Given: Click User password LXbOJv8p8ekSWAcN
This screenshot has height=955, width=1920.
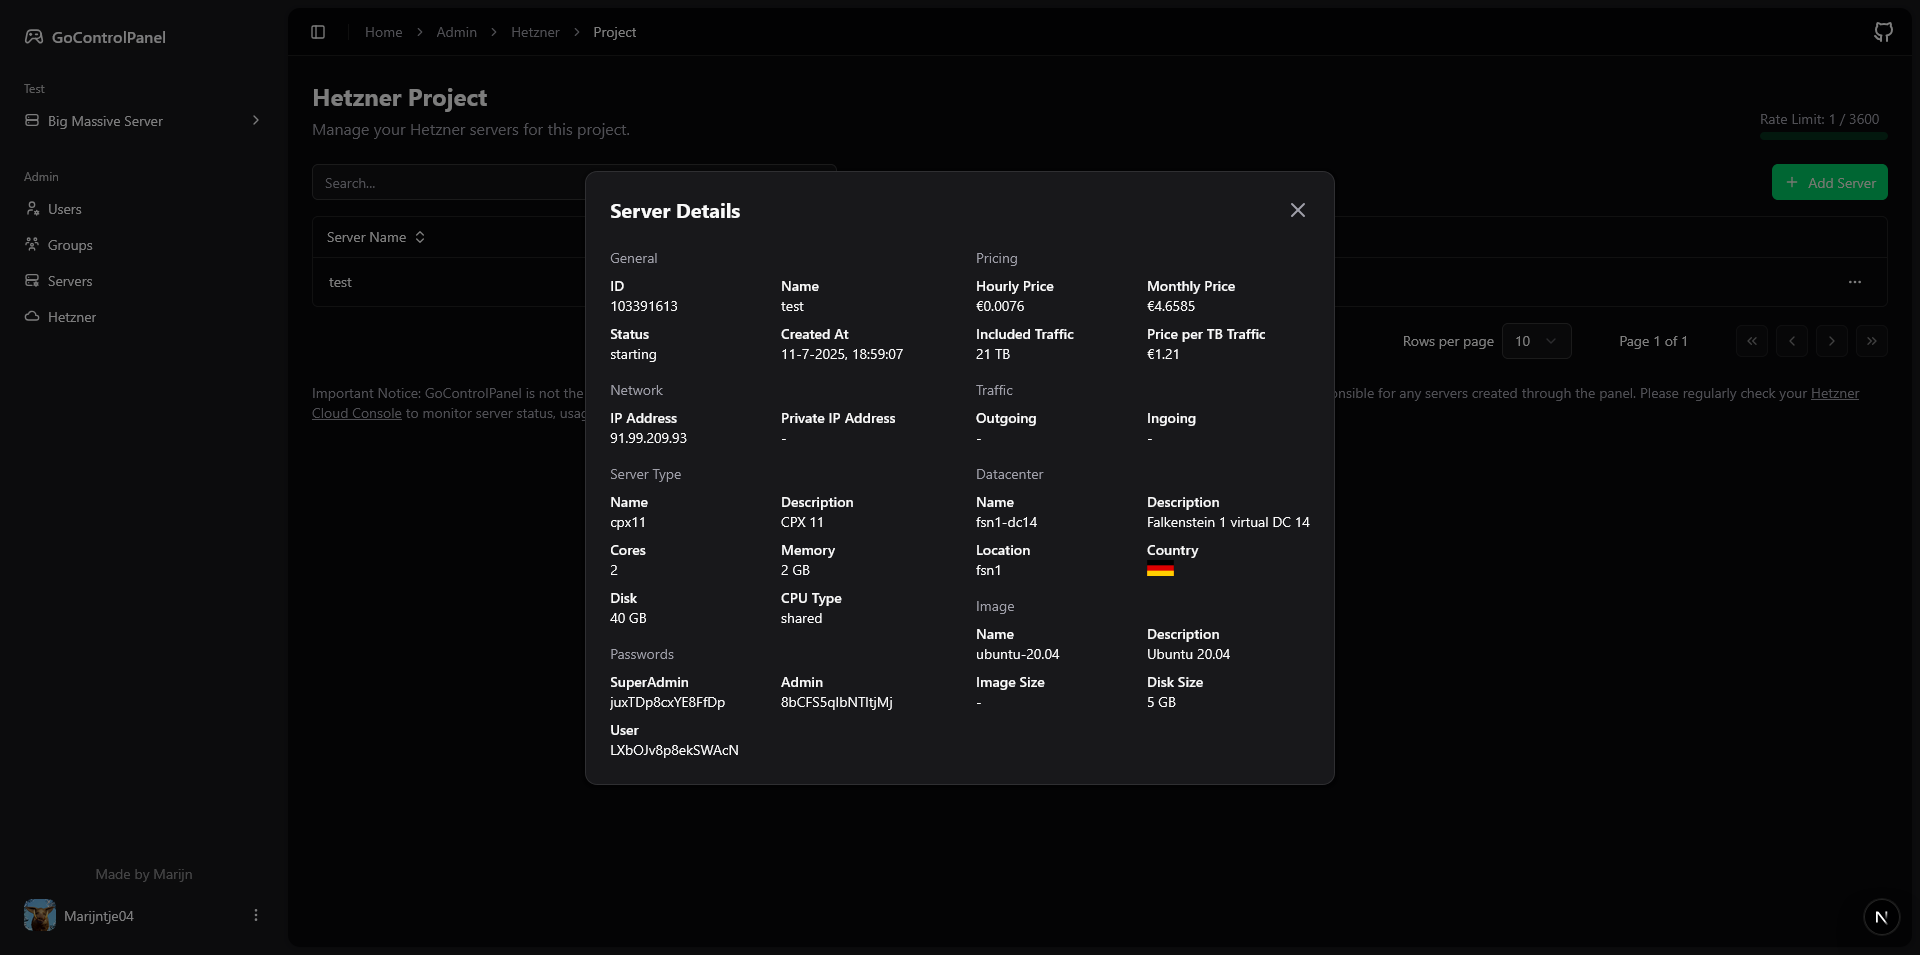Looking at the screenshot, I should tap(674, 750).
